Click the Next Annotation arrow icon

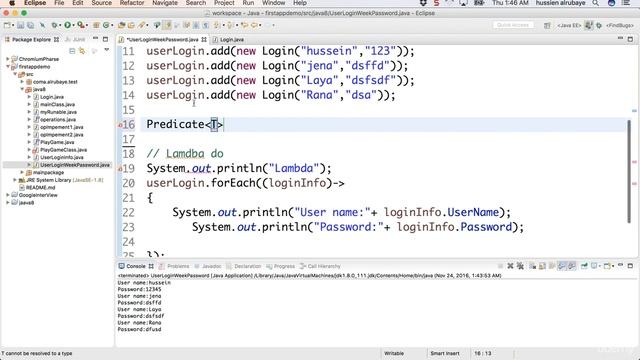pyautogui.click(x=217, y=25)
